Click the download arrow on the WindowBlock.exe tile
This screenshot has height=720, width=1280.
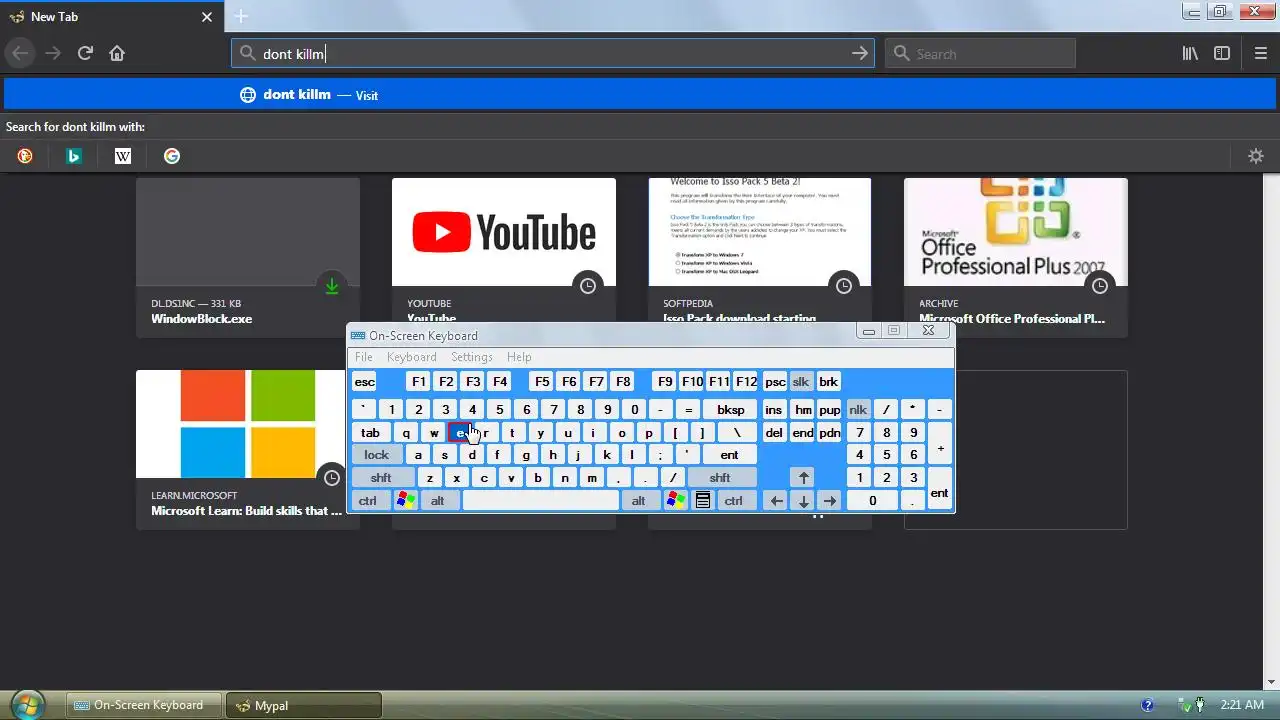(x=332, y=287)
